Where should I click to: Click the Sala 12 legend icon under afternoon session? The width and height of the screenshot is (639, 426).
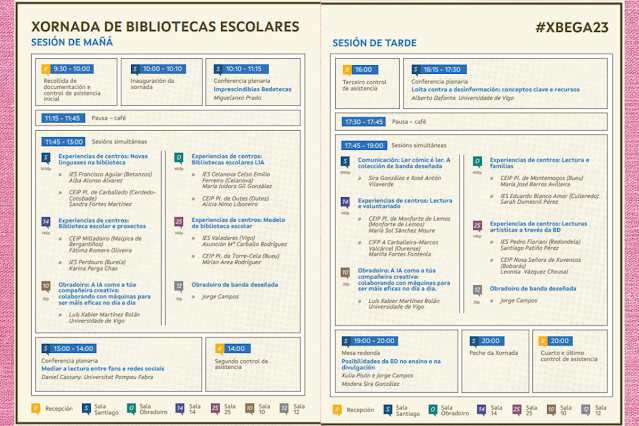586,410
